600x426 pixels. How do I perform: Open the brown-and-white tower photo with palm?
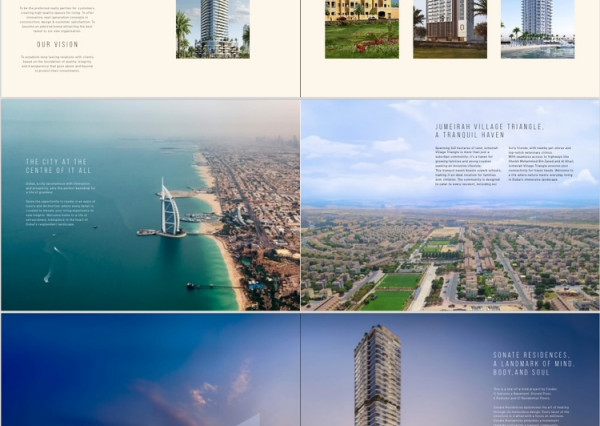coord(450,29)
